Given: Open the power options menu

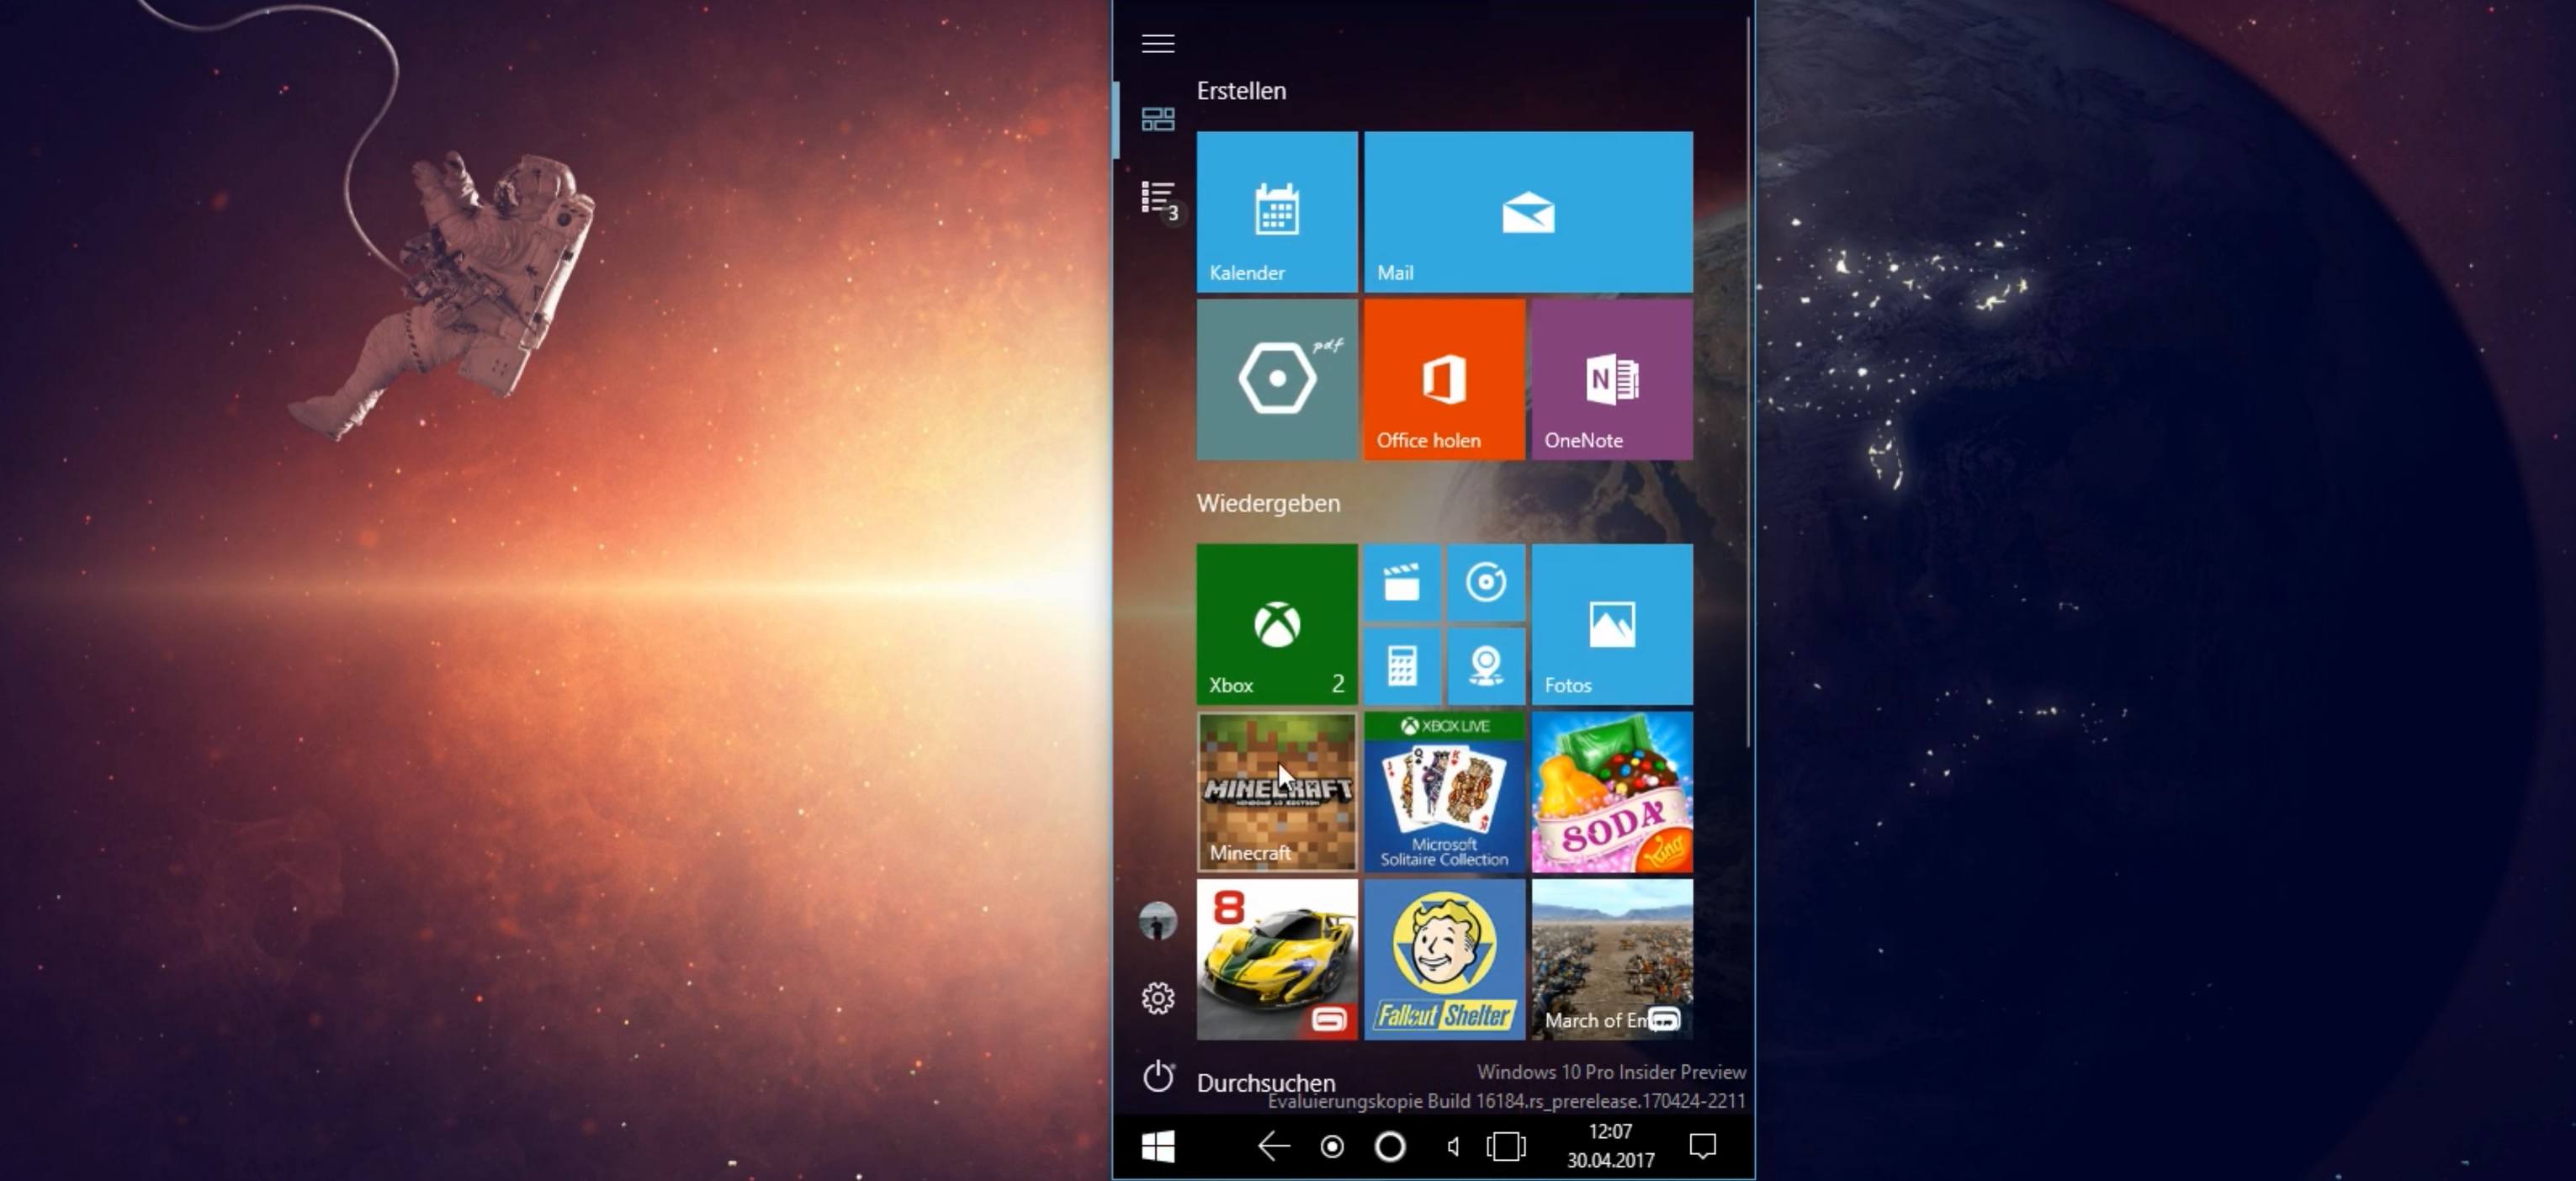Looking at the screenshot, I should click(x=1157, y=1077).
